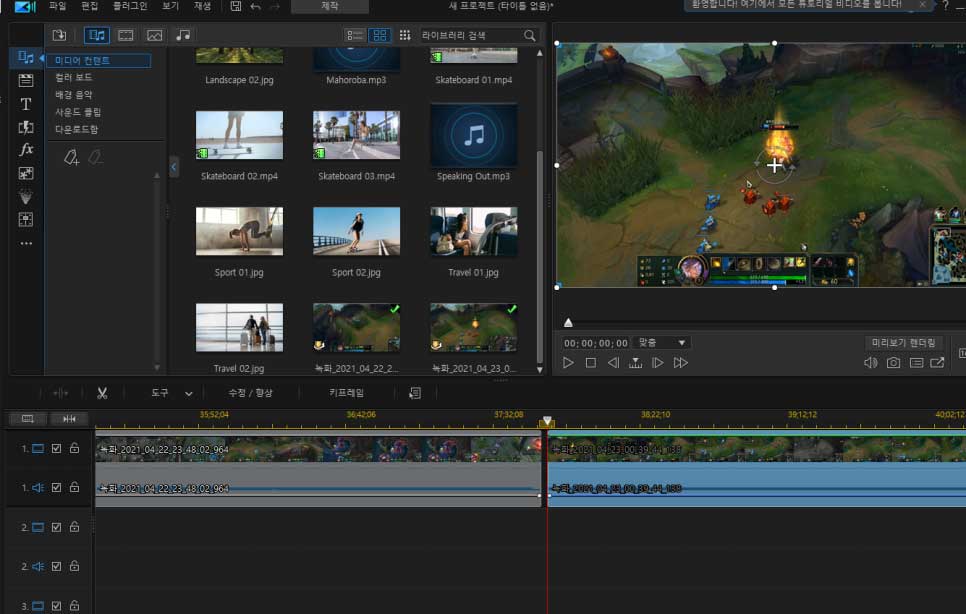Click the import media icon
The height and width of the screenshot is (614, 966).
(60, 35)
